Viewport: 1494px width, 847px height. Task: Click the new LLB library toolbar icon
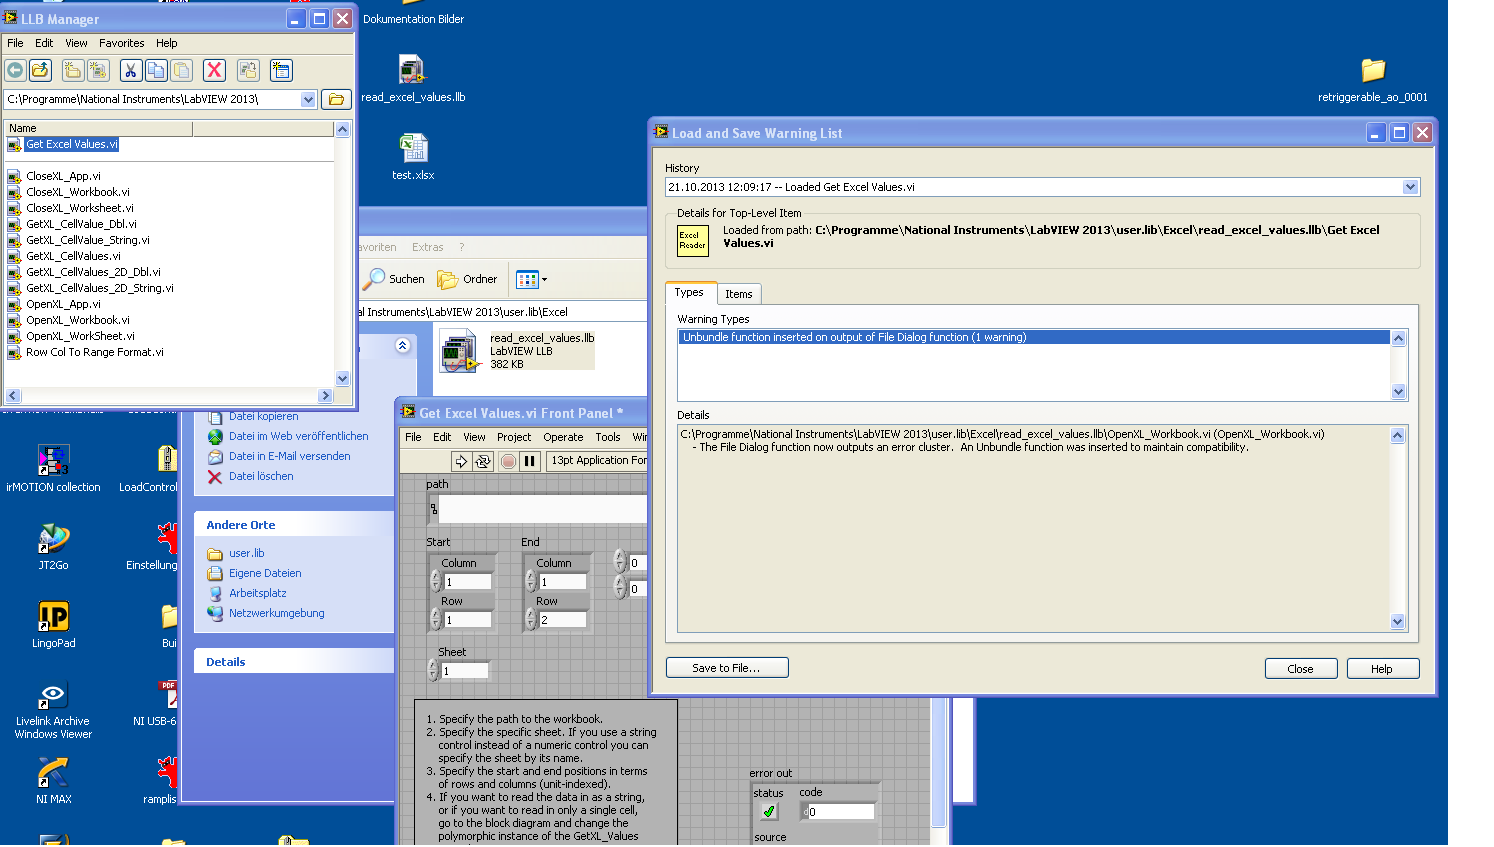point(97,70)
